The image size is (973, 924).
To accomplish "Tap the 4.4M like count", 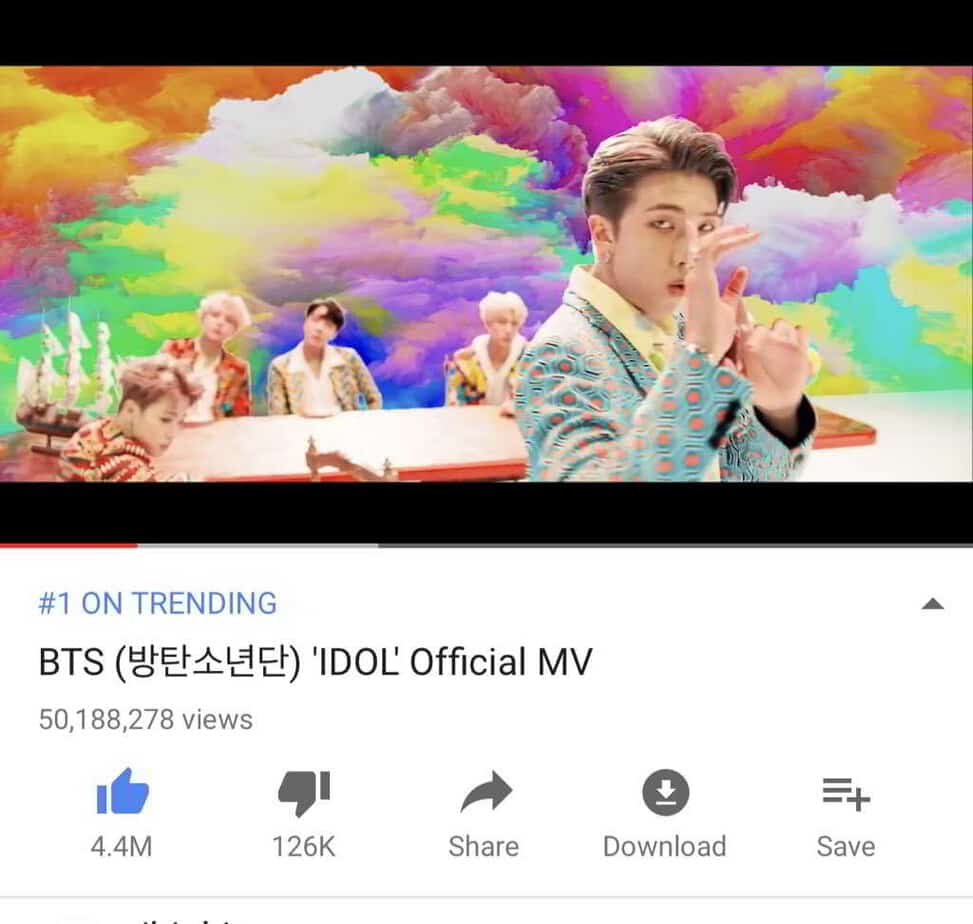I will [122, 846].
